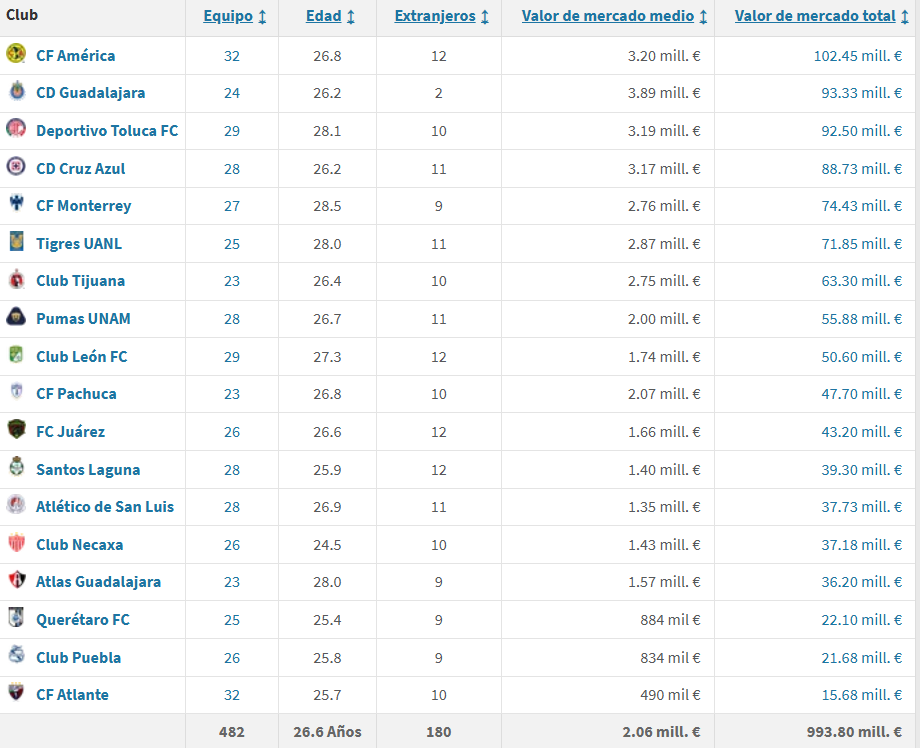
Task: Click Cruz Azul total value 88.73 mill. €
Action: [861, 169]
